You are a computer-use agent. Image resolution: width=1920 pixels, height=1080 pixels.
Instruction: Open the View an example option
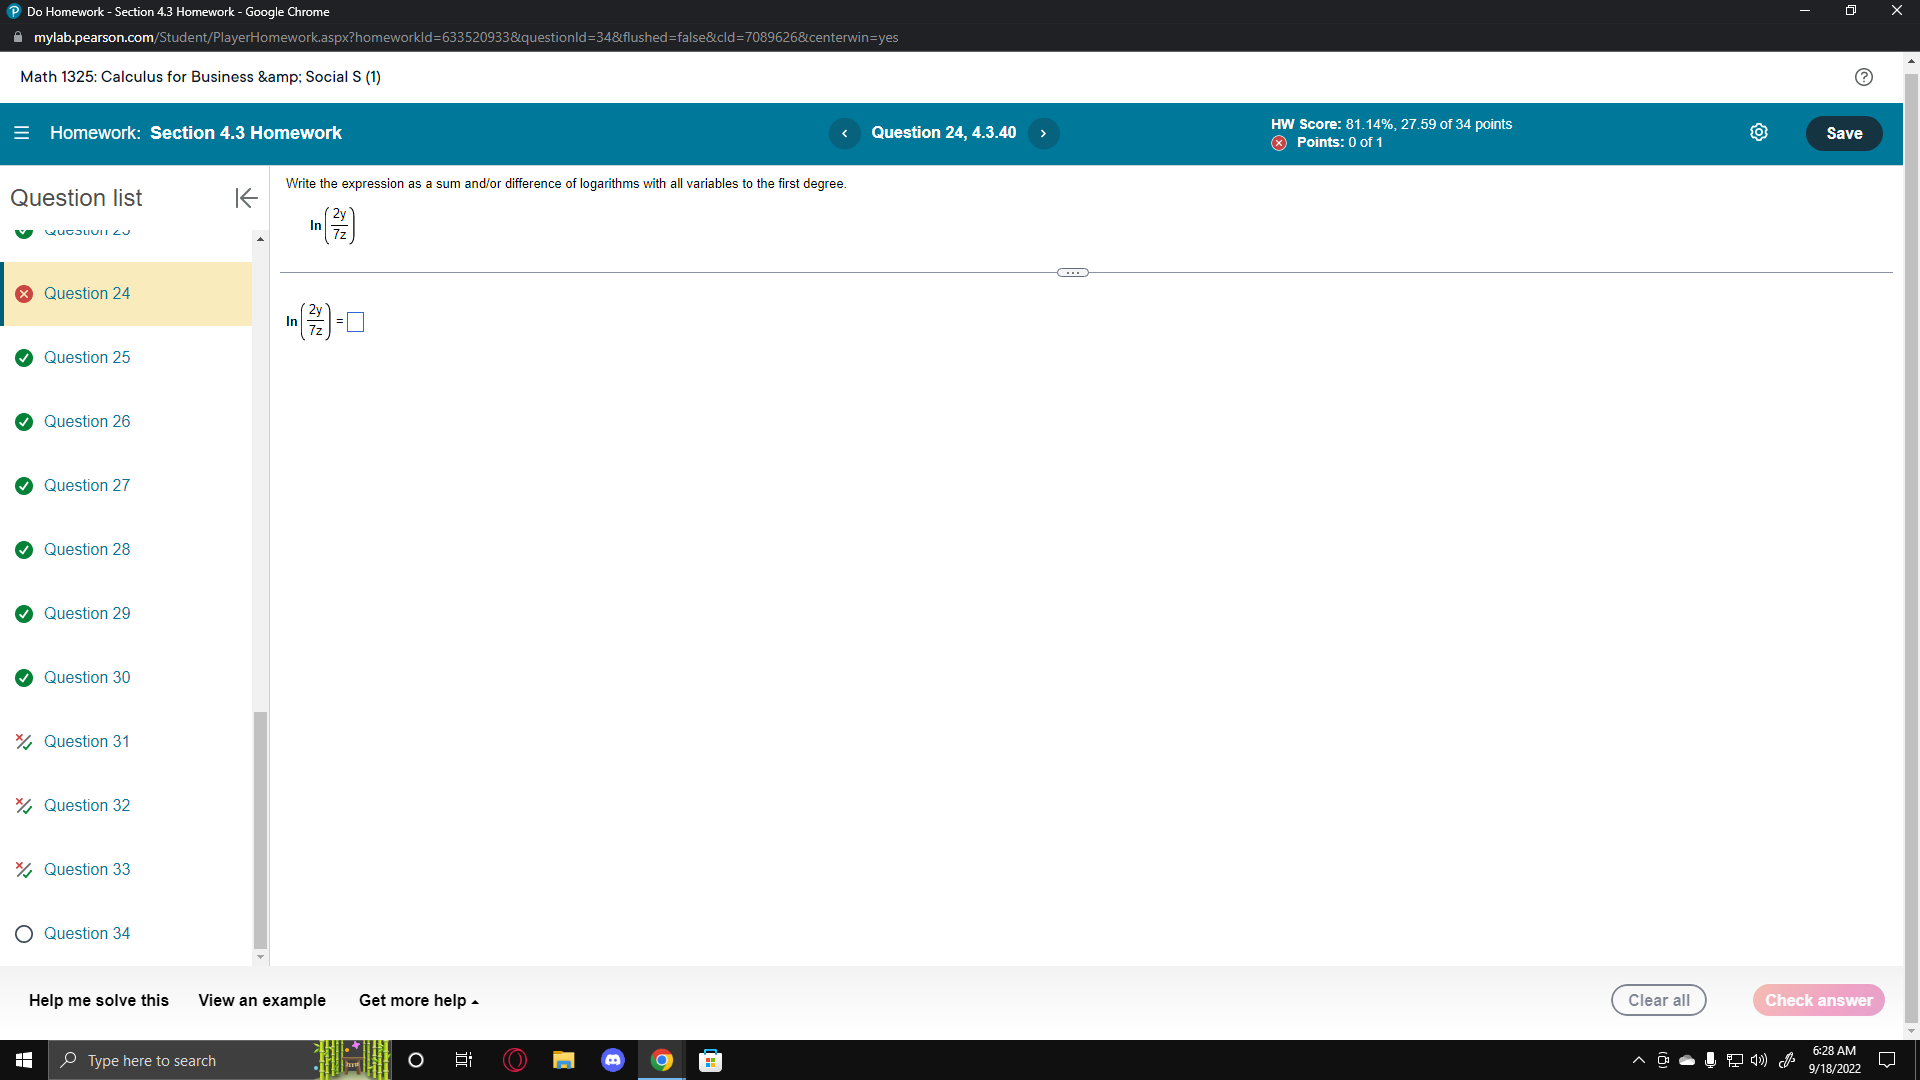(261, 1000)
